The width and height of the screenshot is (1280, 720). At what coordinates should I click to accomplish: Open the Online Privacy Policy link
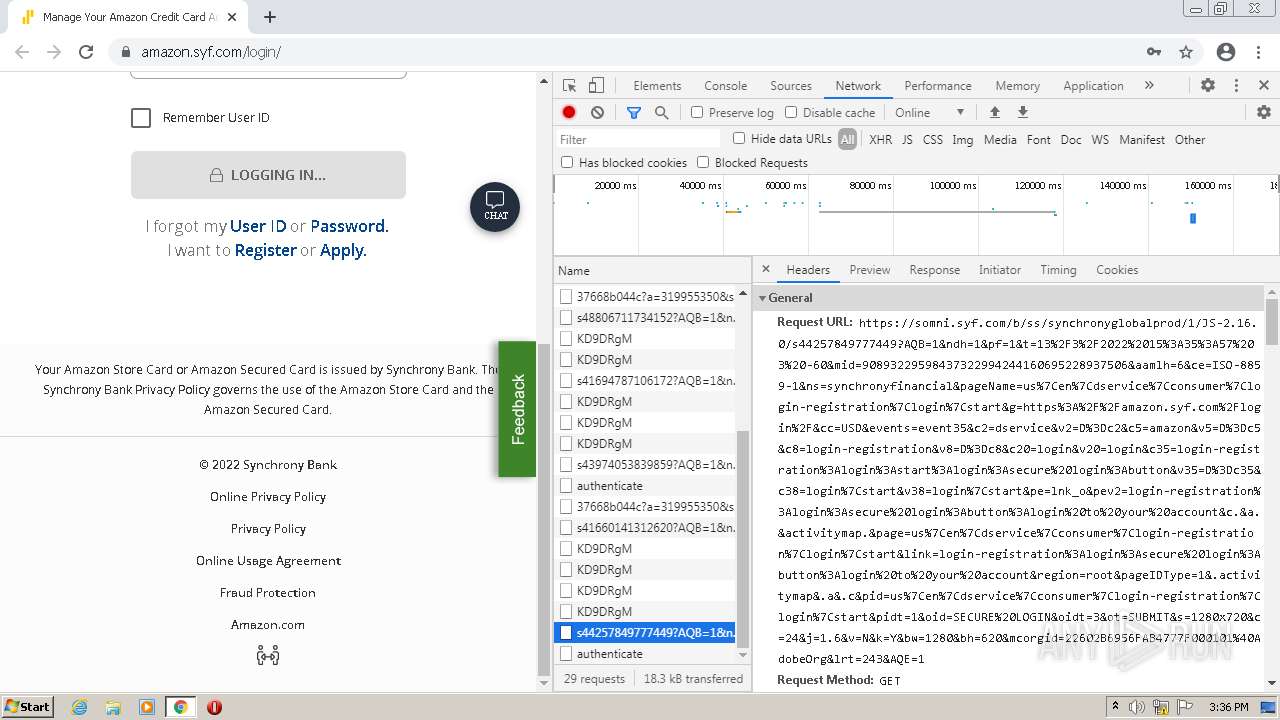click(x=268, y=497)
